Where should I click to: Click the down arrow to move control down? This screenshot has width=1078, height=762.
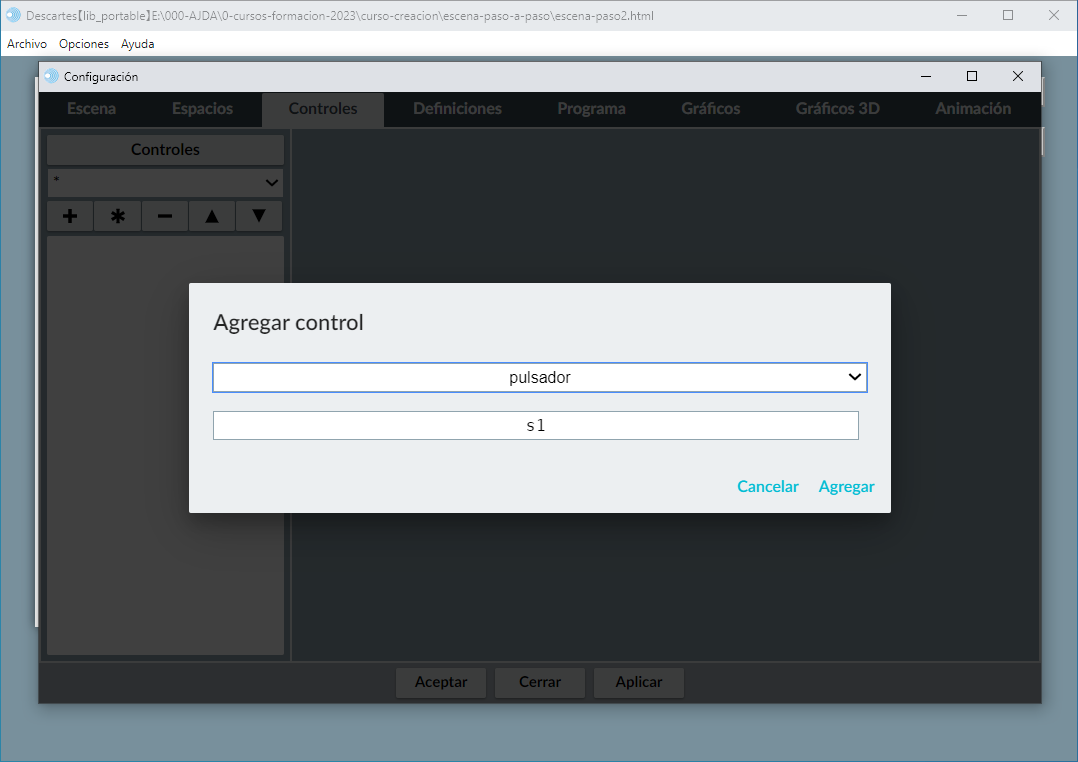[259, 216]
